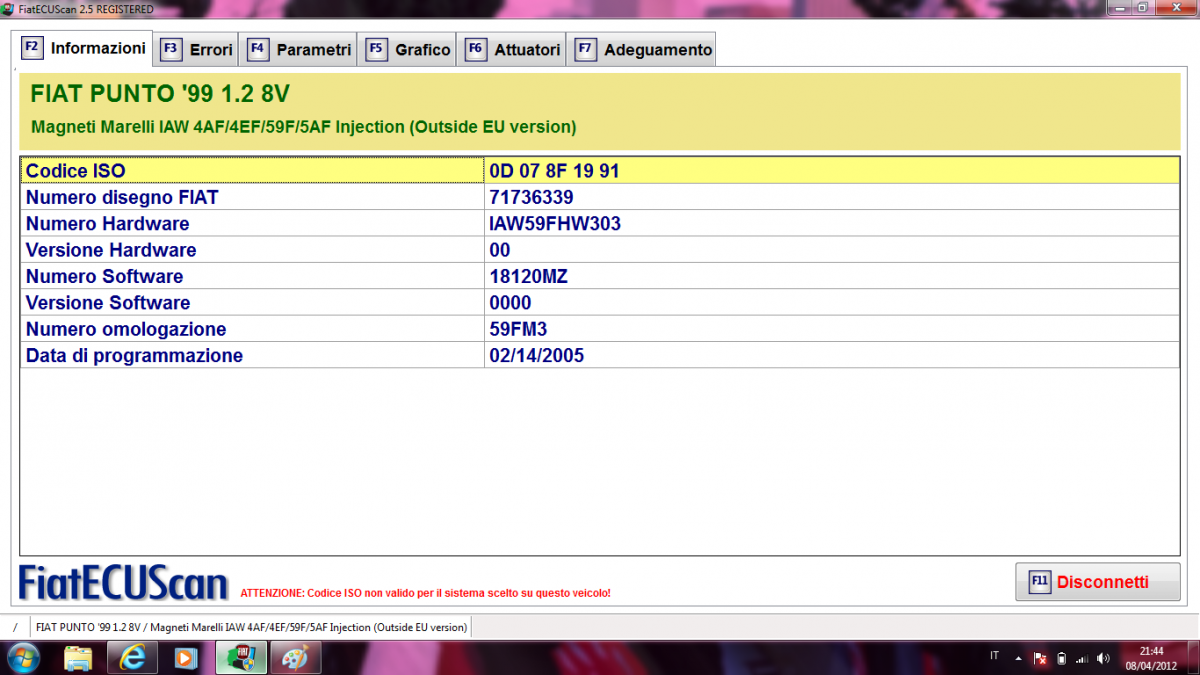Viewport: 1200px width, 675px height.
Task: Click the value 18120MZ
Action: (x=528, y=276)
